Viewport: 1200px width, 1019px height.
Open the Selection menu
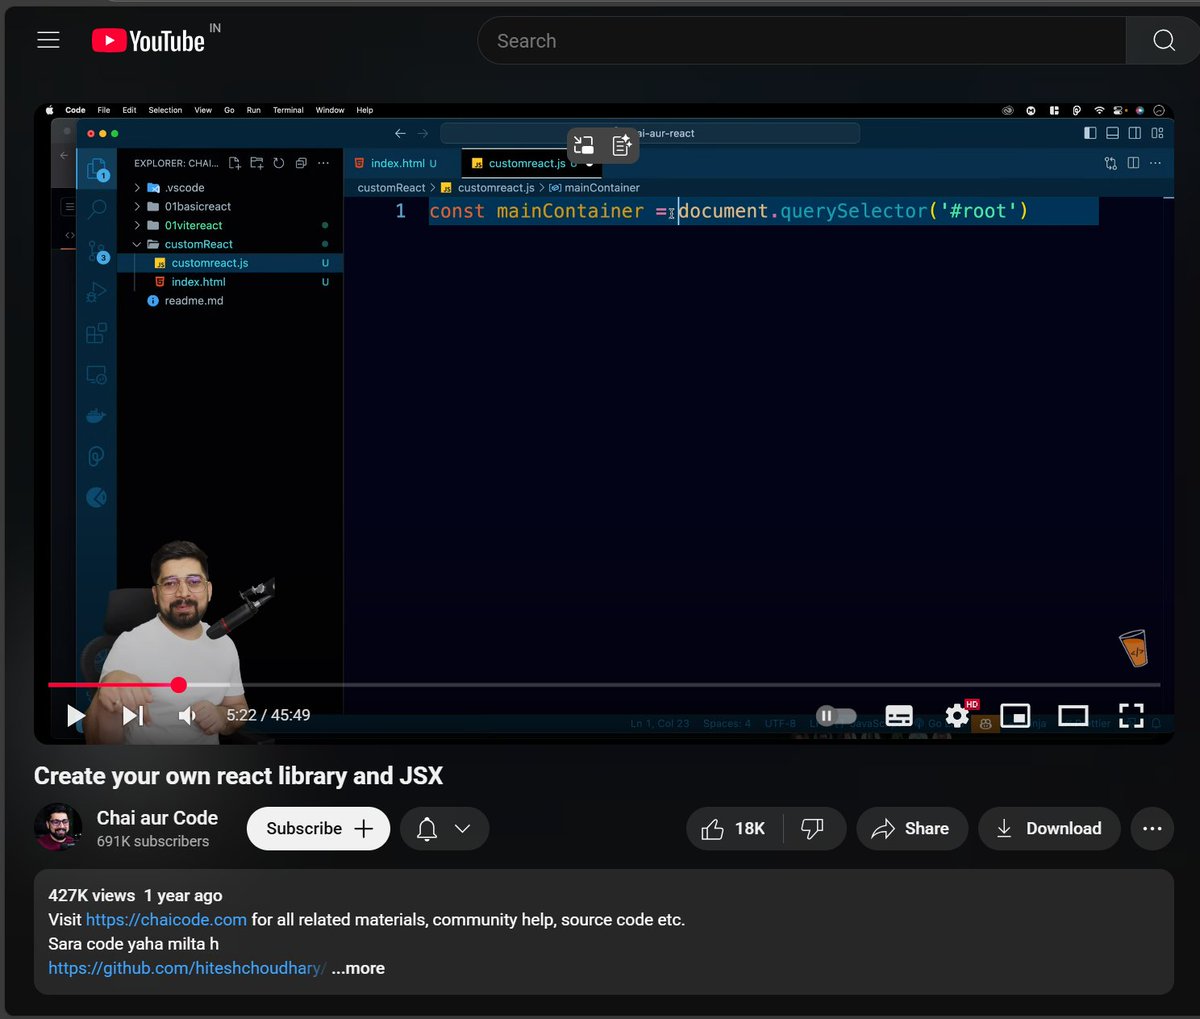165,110
